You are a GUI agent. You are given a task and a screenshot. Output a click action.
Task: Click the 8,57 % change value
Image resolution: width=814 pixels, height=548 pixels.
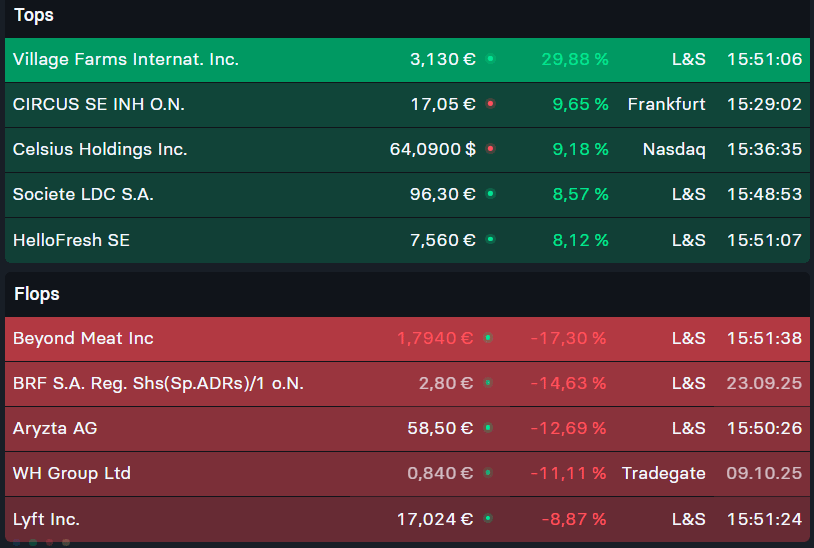click(x=580, y=195)
